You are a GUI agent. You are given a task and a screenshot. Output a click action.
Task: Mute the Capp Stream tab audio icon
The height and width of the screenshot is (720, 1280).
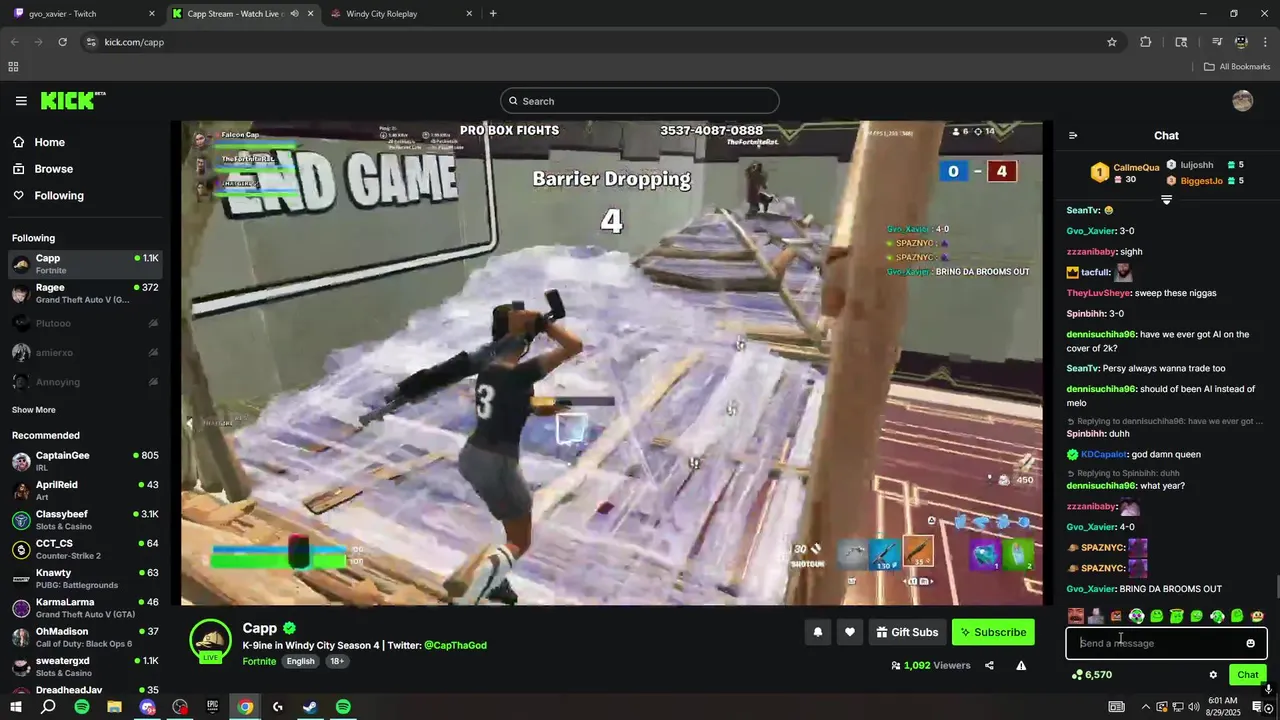click(294, 14)
